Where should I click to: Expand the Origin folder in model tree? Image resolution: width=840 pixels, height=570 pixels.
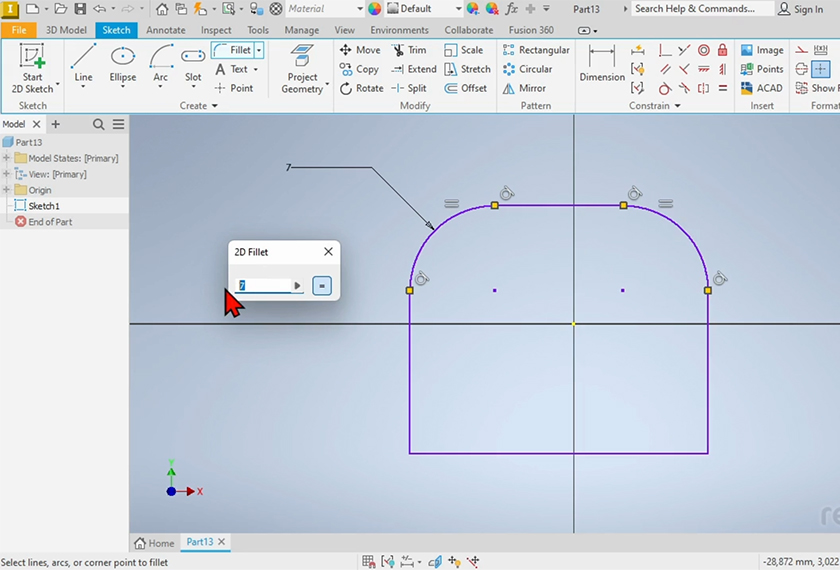[x=7, y=190]
